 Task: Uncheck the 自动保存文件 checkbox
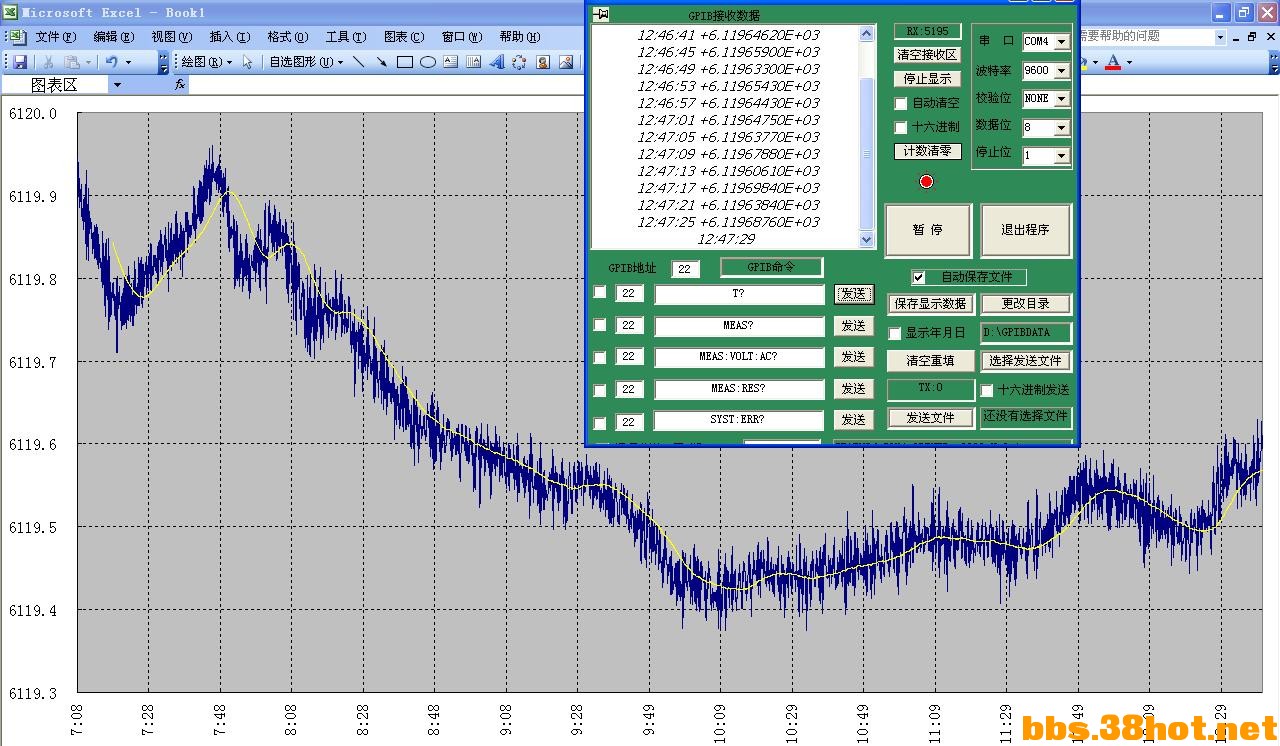tap(919, 277)
